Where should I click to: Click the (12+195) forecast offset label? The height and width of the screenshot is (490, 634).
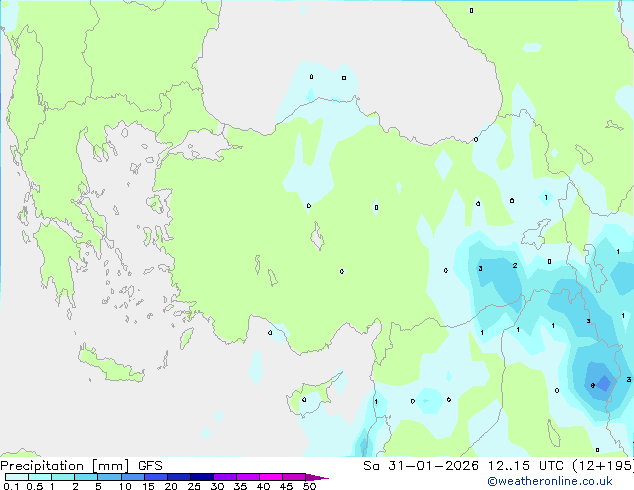pyautogui.click(x=603, y=466)
